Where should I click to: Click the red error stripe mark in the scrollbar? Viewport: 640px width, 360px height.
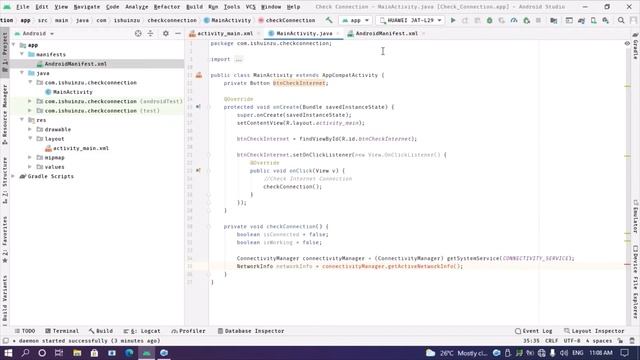[627, 265]
